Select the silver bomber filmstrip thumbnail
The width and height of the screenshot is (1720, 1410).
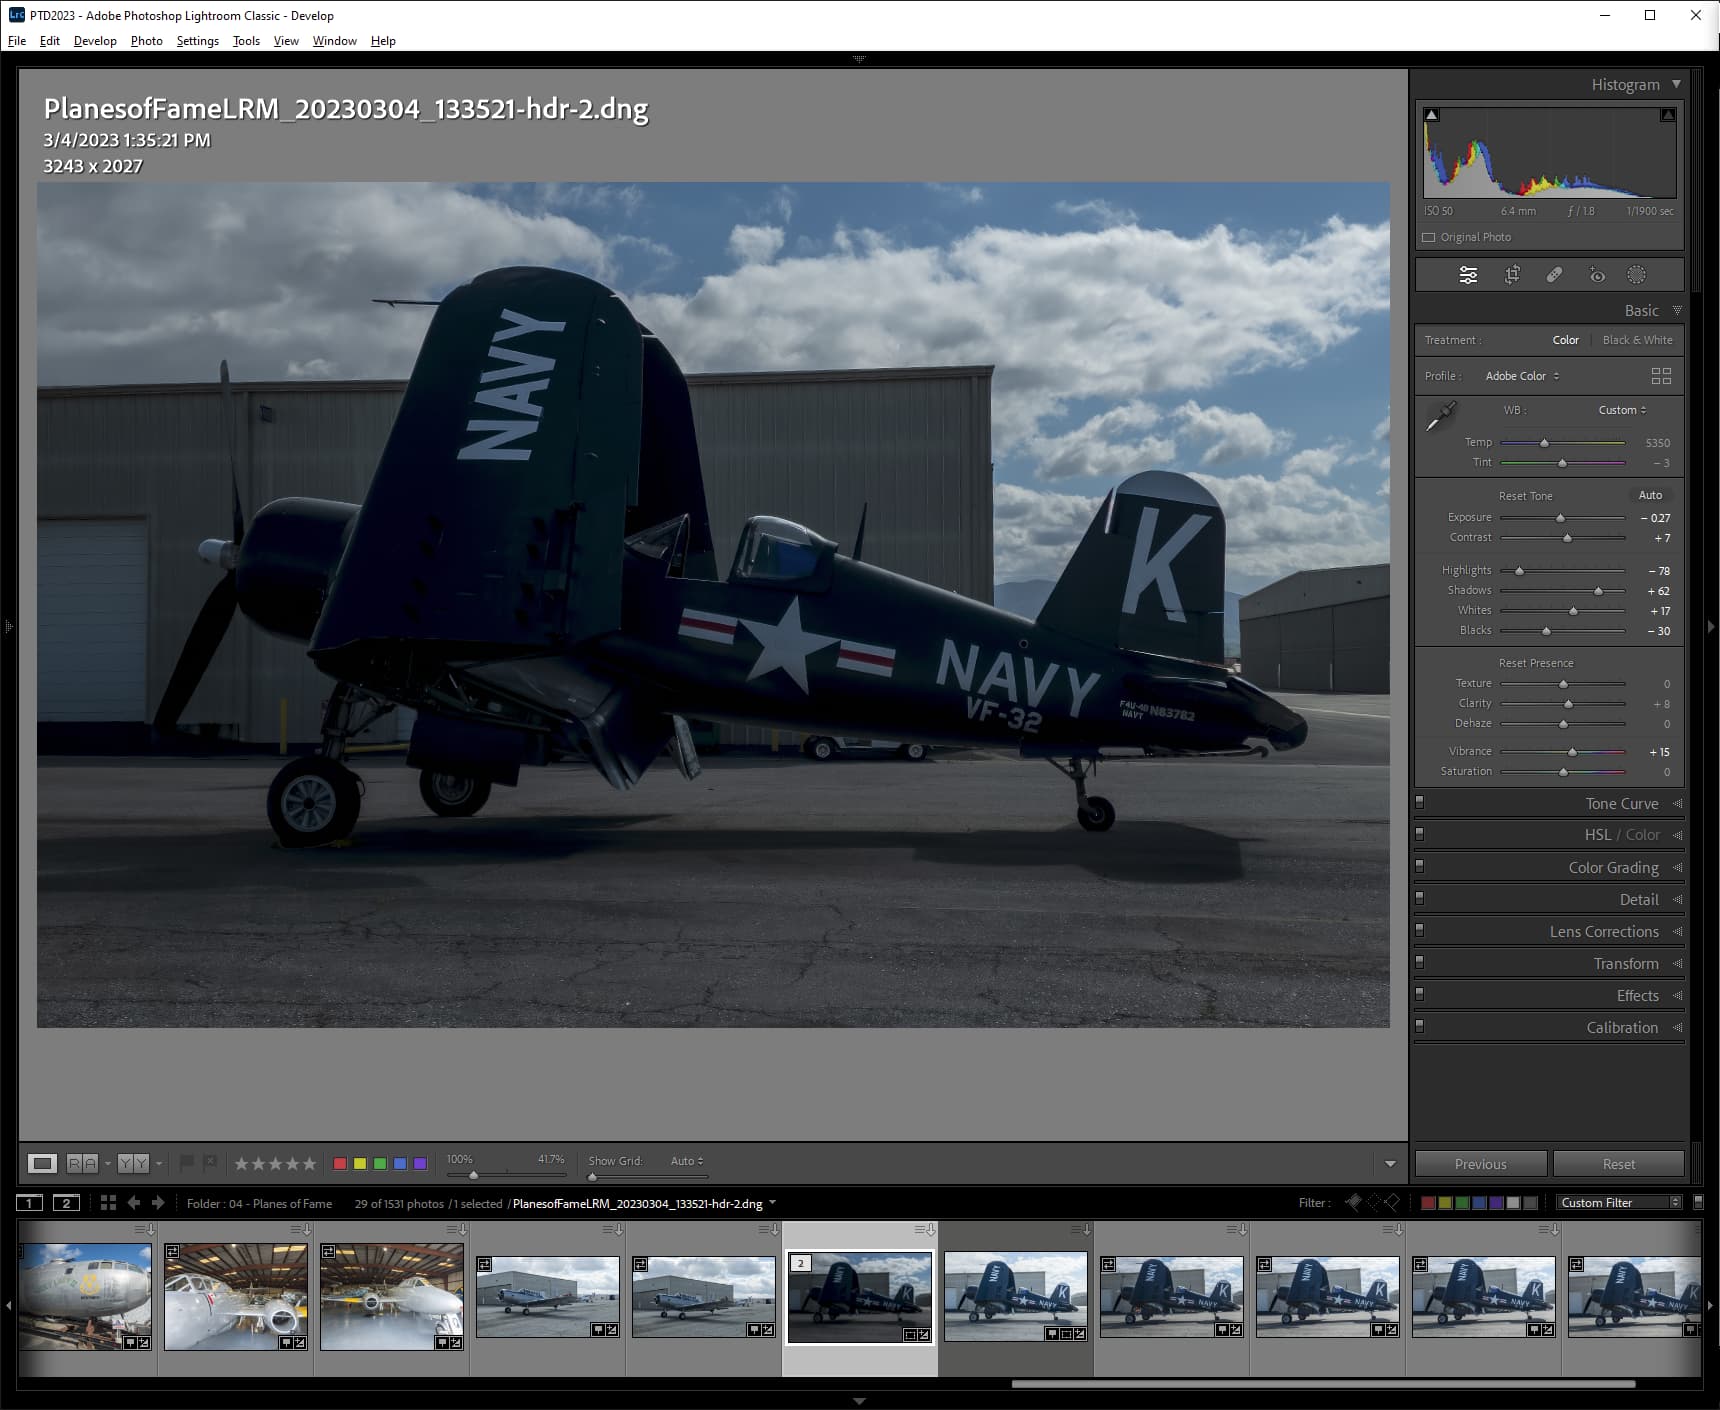pyautogui.click(x=86, y=1297)
